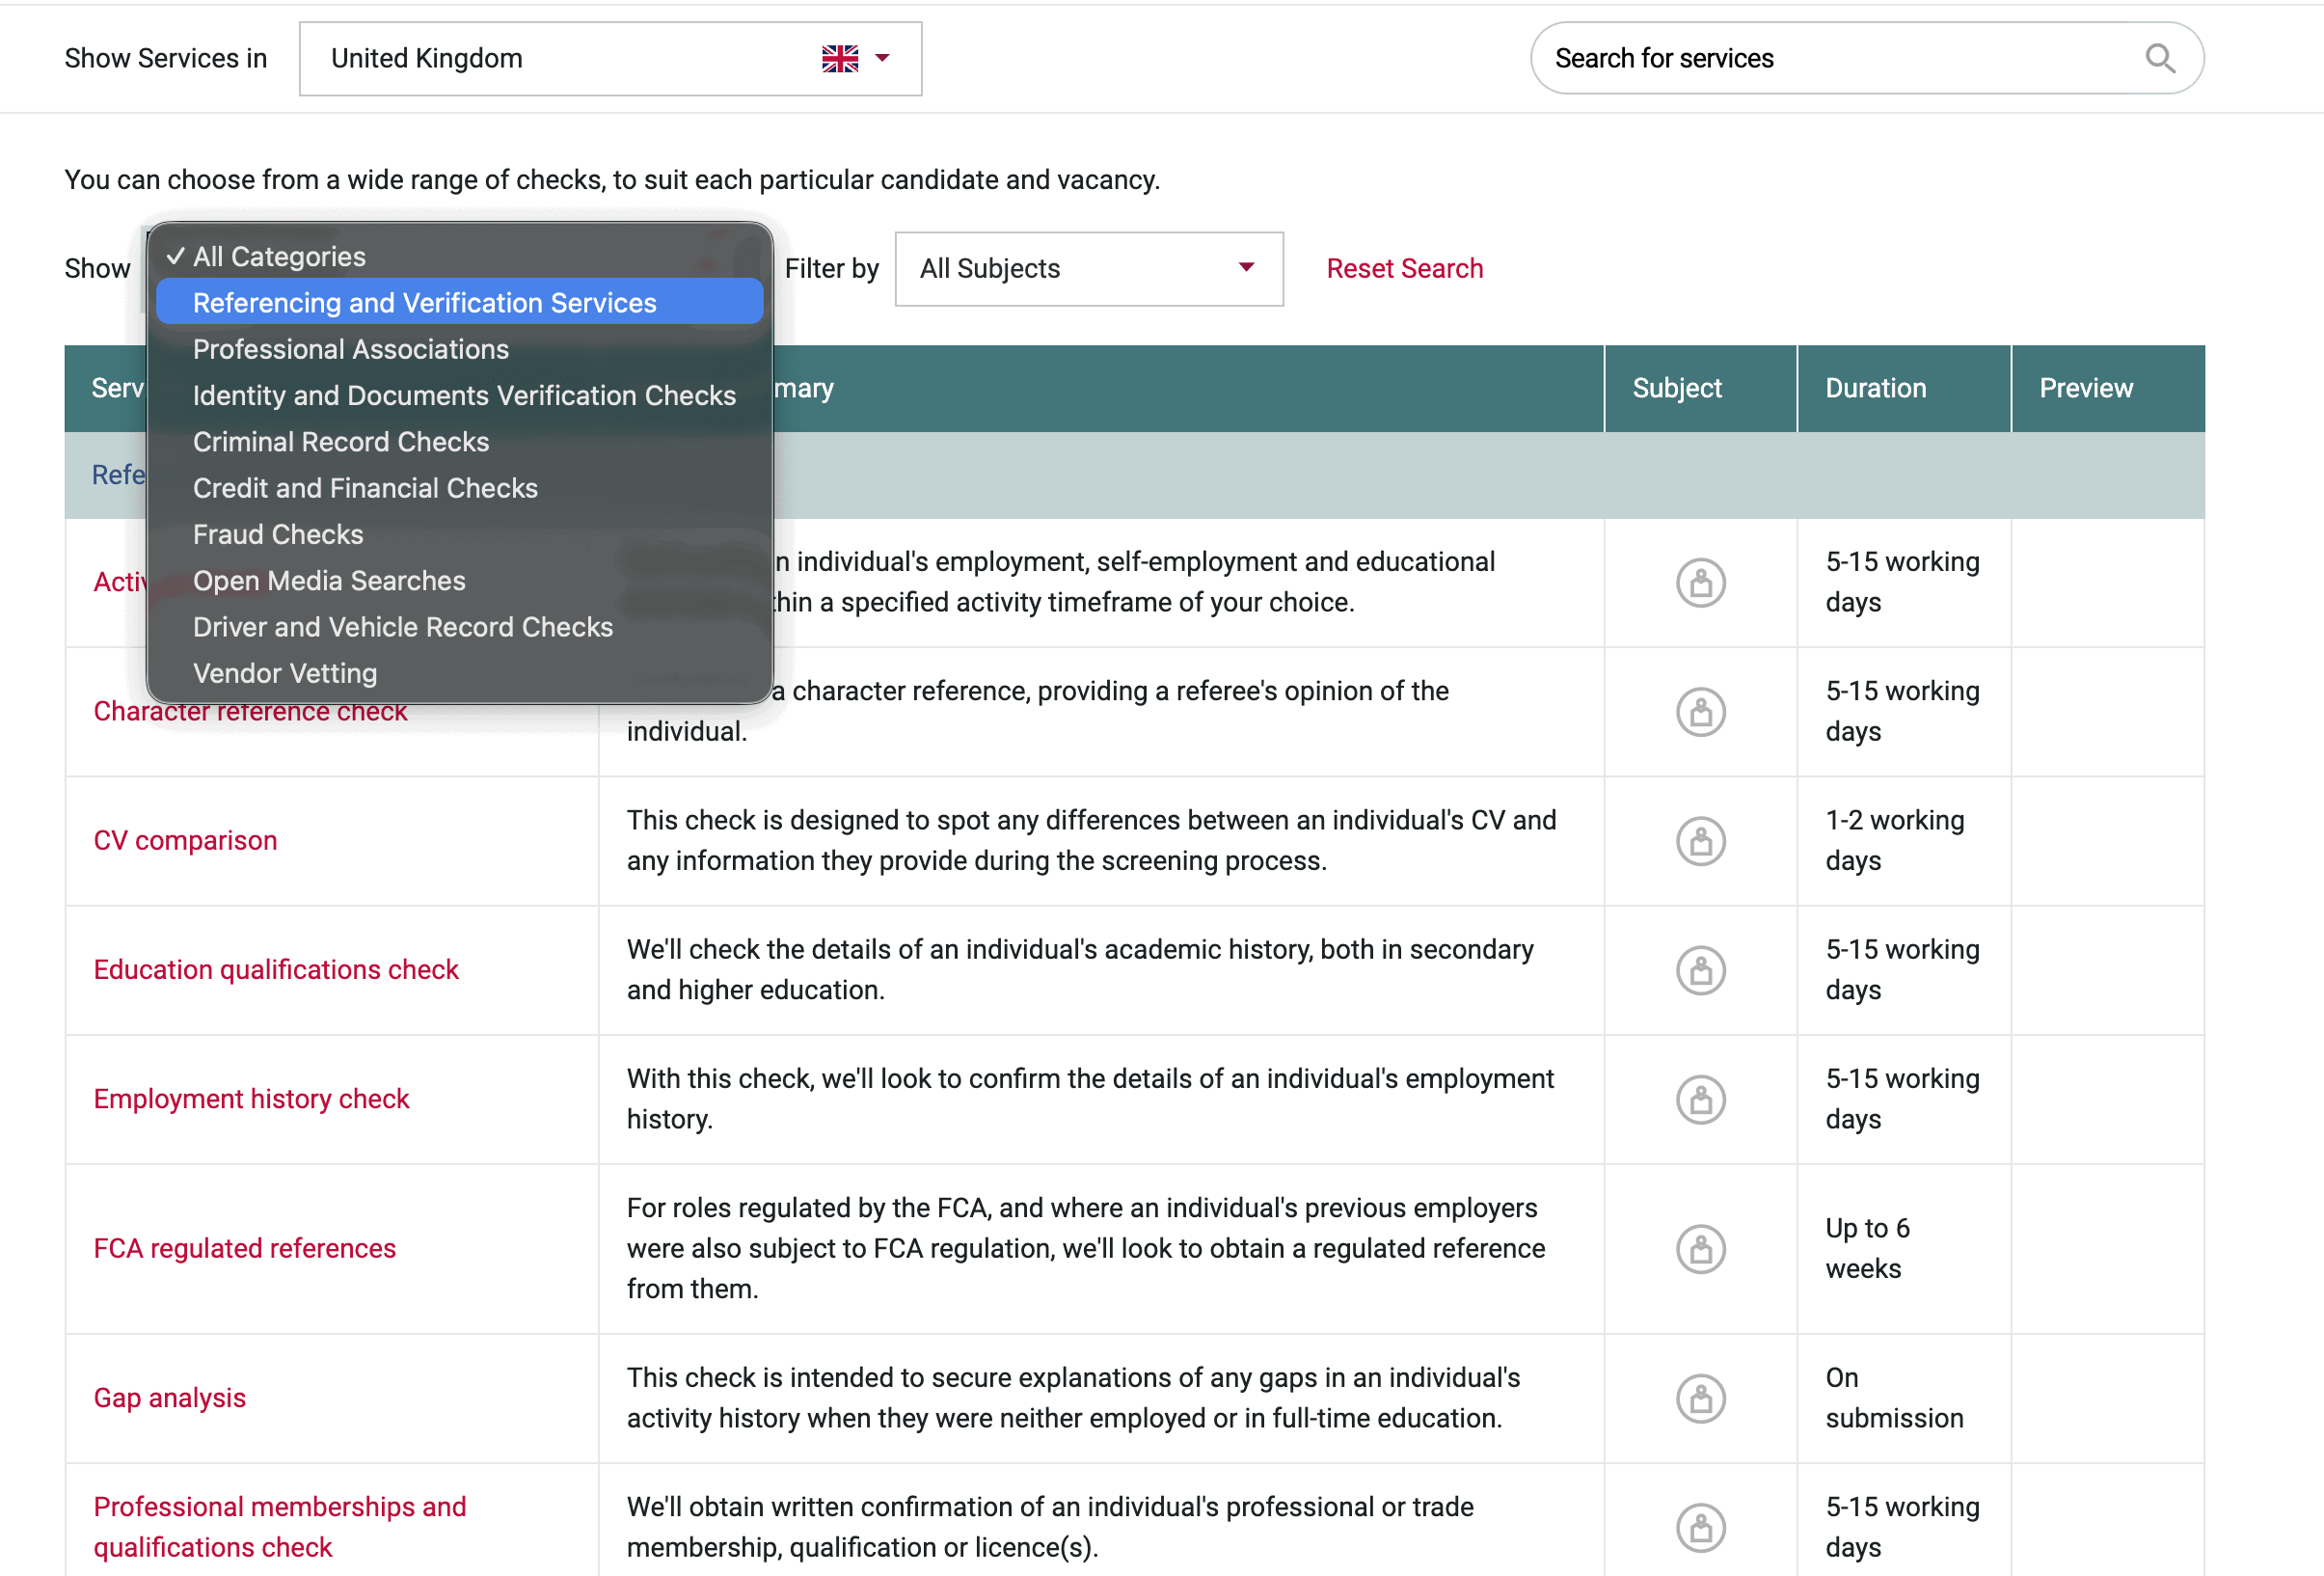Choose Credit and Financial Checks
Image resolution: width=2324 pixels, height=1576 pixels.
[x=460, y=488]
